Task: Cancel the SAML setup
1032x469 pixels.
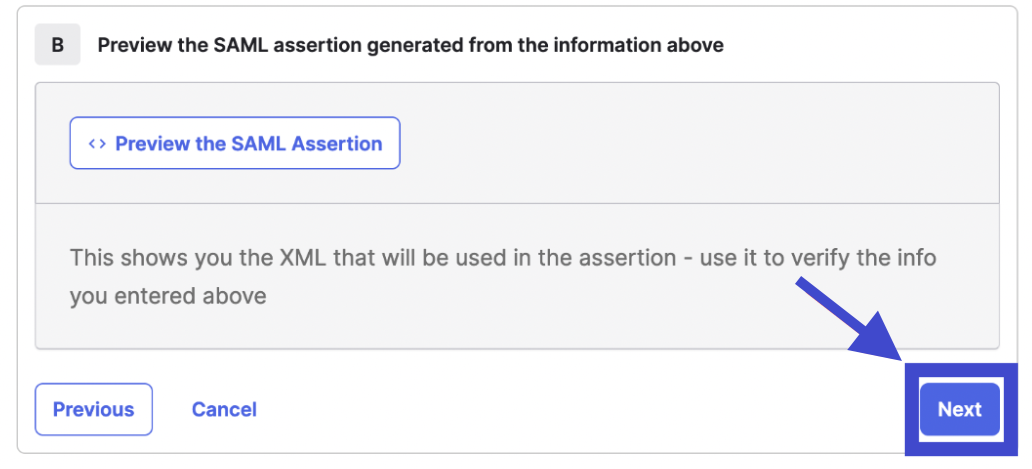Action: coord(224,409)
